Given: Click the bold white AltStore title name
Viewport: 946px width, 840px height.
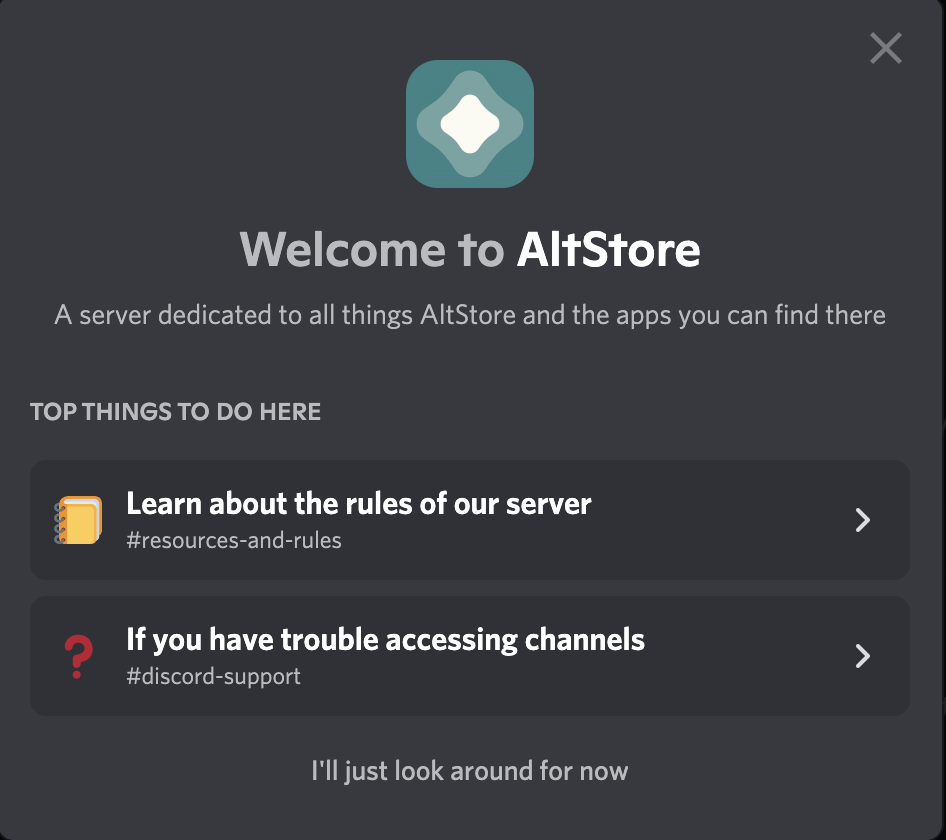Looking at the screenshot, I should pos(608,249).
